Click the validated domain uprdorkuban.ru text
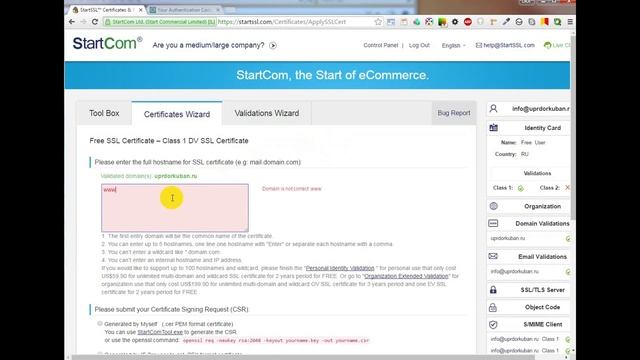Screen dimensions: 640x360 [176, 176]
